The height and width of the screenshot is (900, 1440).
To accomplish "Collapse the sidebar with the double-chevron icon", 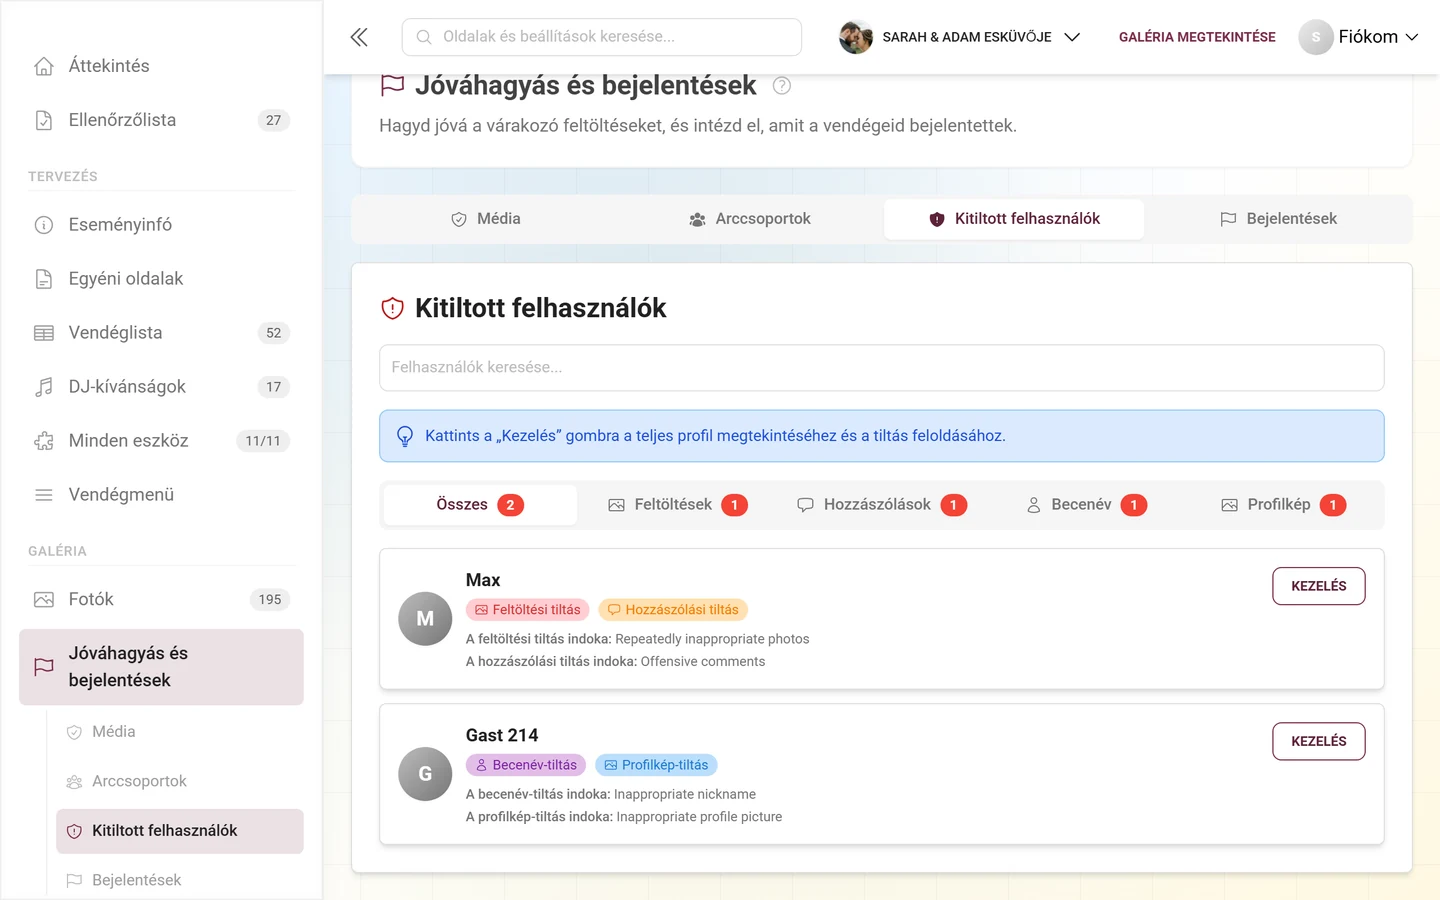I will pyautogui.click(x=359, y=37).
